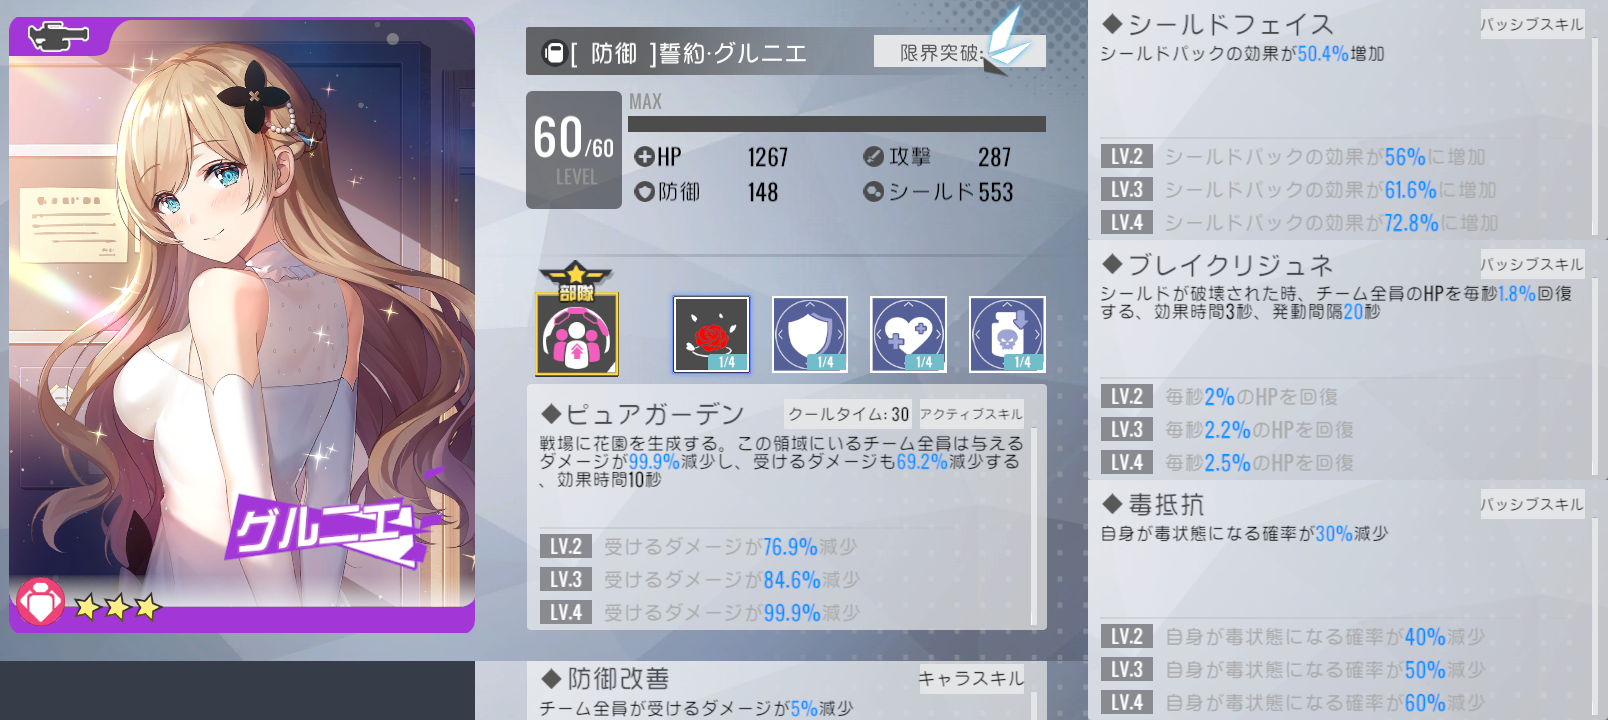Select the rose Pure Garden skill icon
This screenshot has height=720, width=1608.
pyautogui.click(x=711, y=334)
